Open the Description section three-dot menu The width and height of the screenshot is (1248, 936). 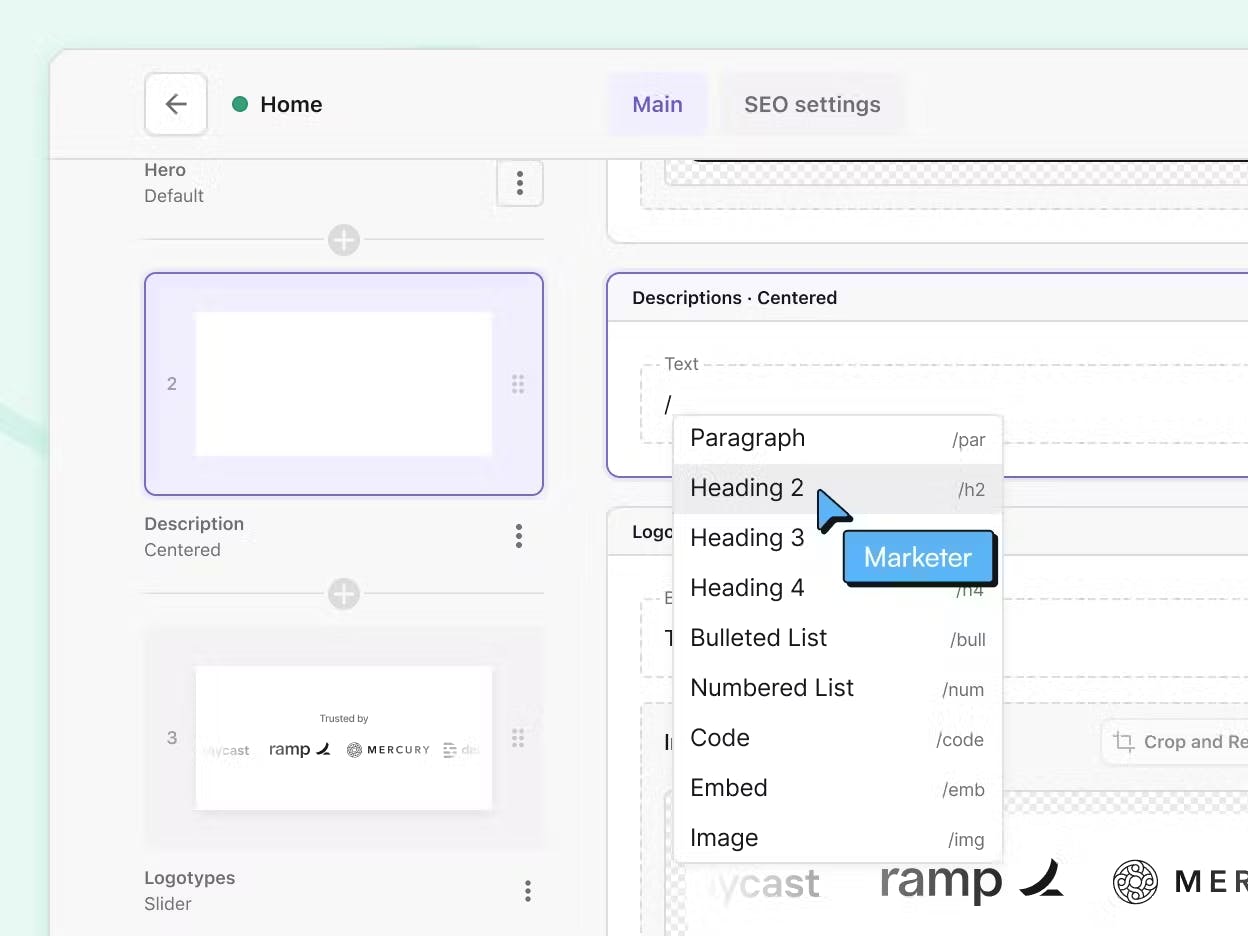point(518,537)
